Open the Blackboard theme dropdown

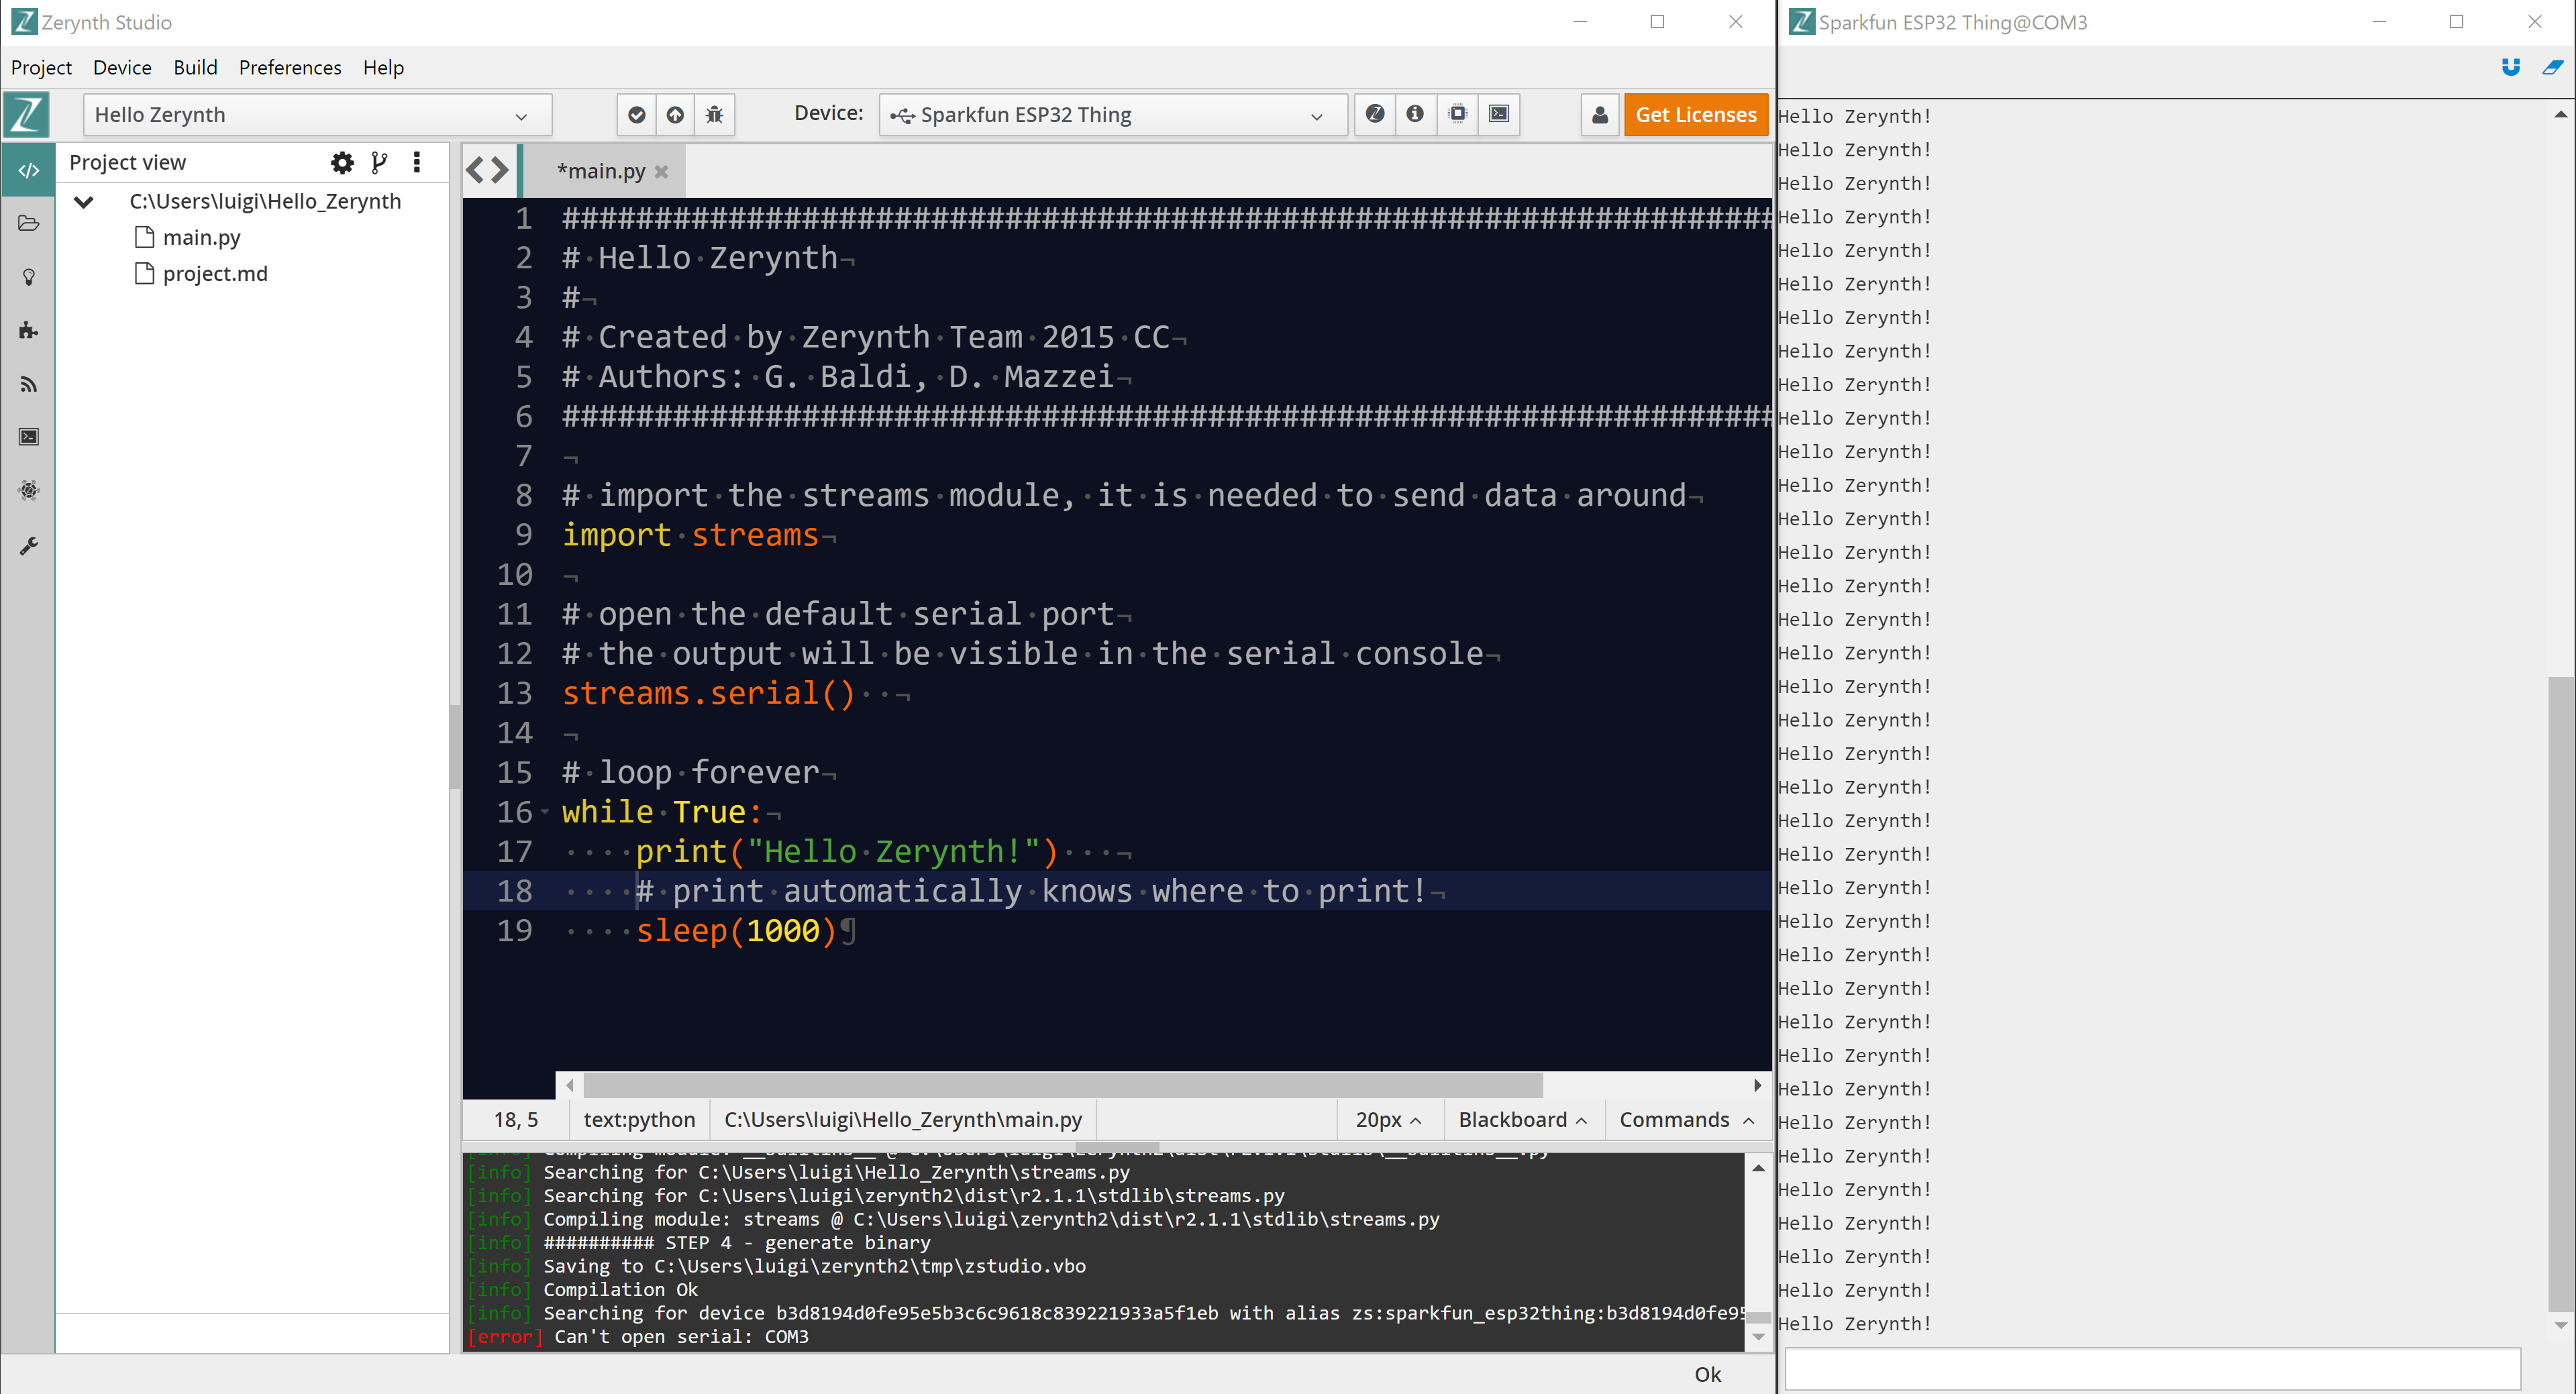coord(1523,1120)
